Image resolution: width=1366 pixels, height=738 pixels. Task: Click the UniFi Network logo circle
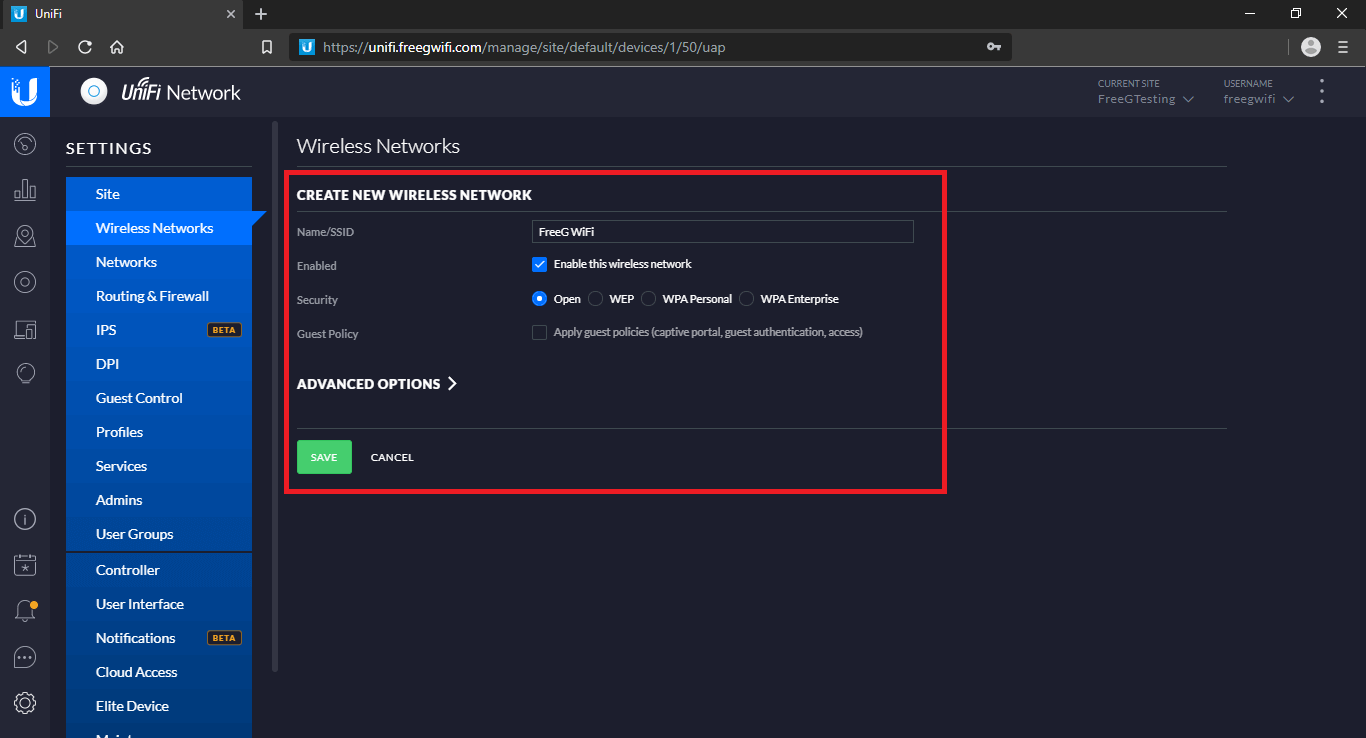point(94,92)
